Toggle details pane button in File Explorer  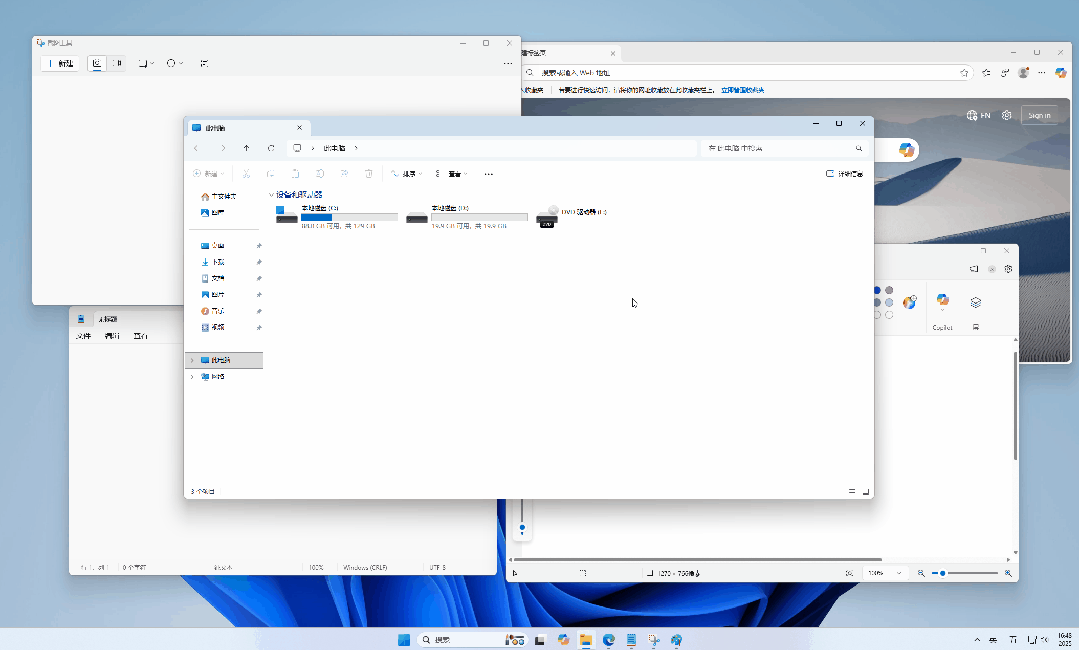pos(844,174)
